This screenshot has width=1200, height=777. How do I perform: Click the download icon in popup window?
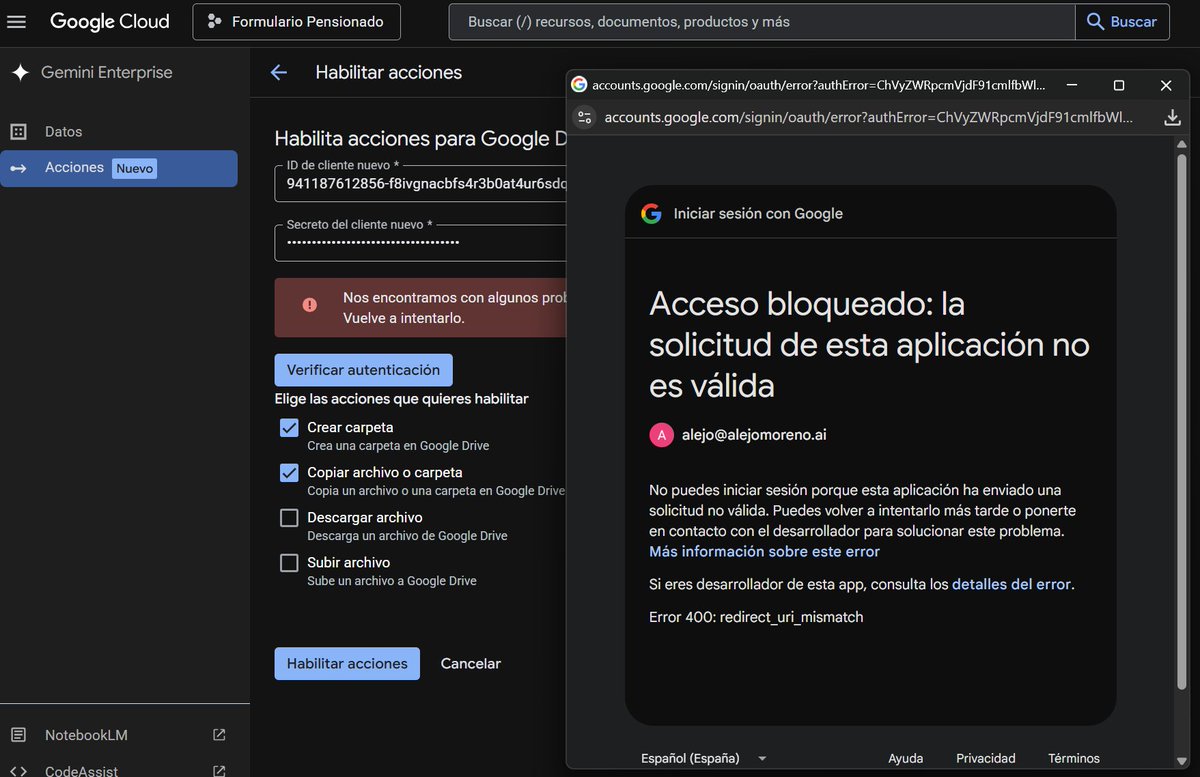(1173, 117)
